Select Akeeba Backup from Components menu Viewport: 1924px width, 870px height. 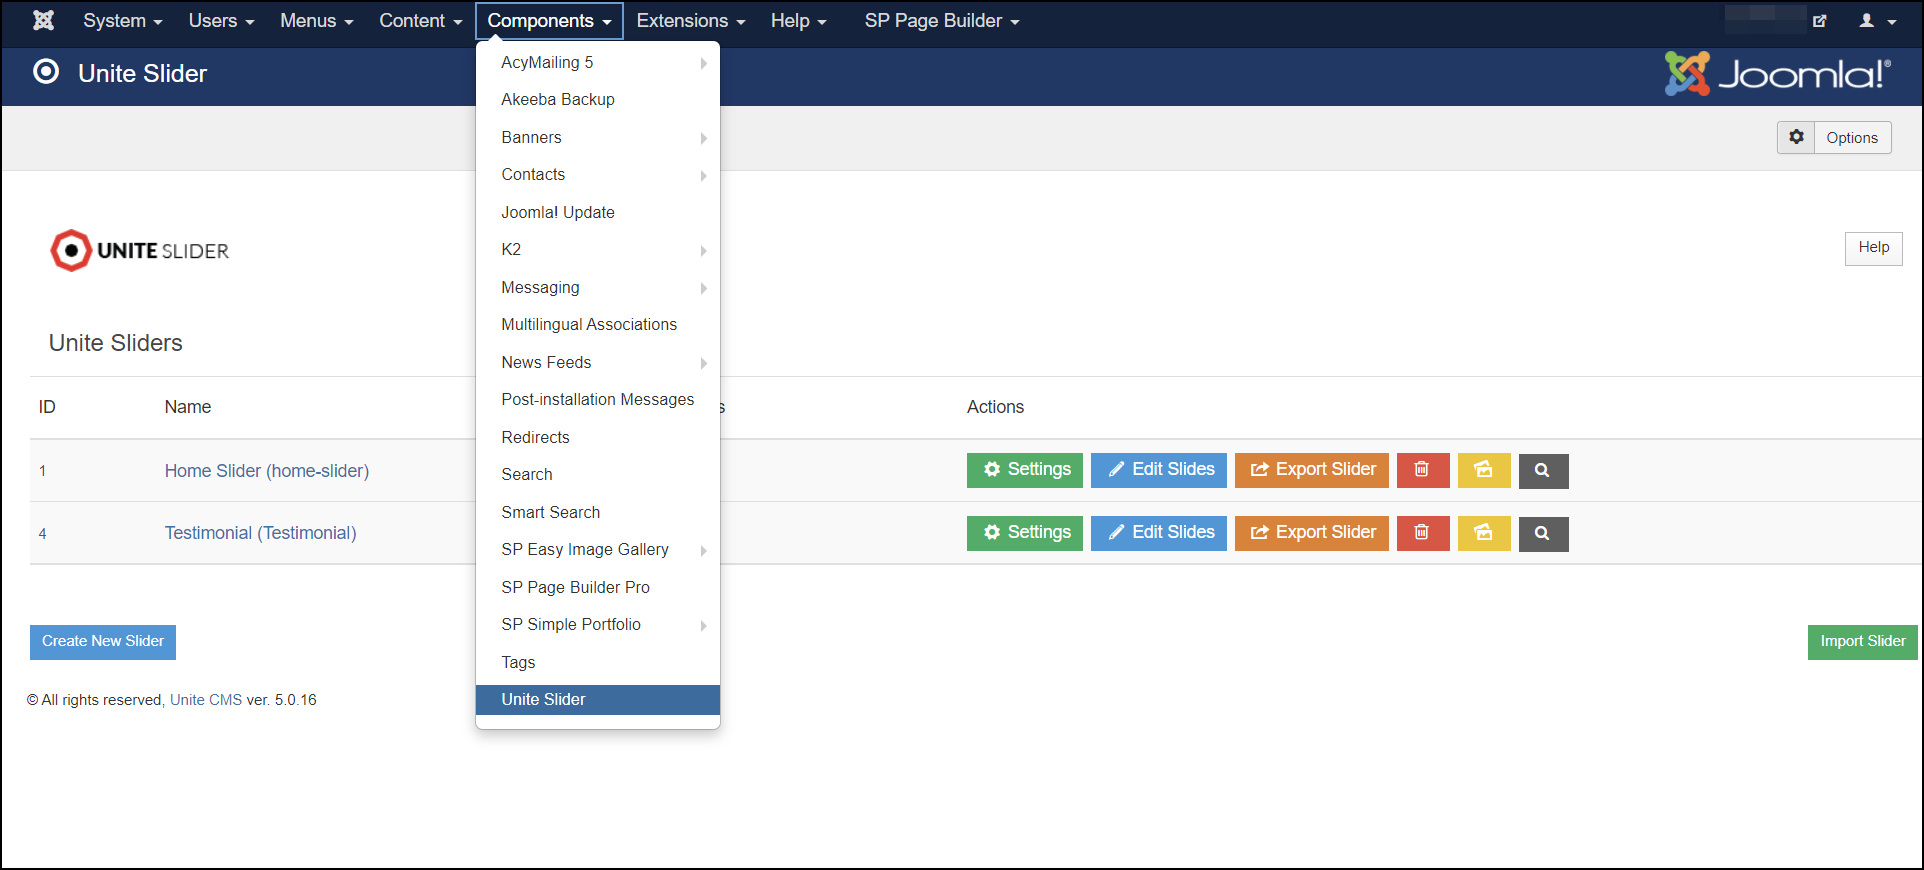pos(598,100)
